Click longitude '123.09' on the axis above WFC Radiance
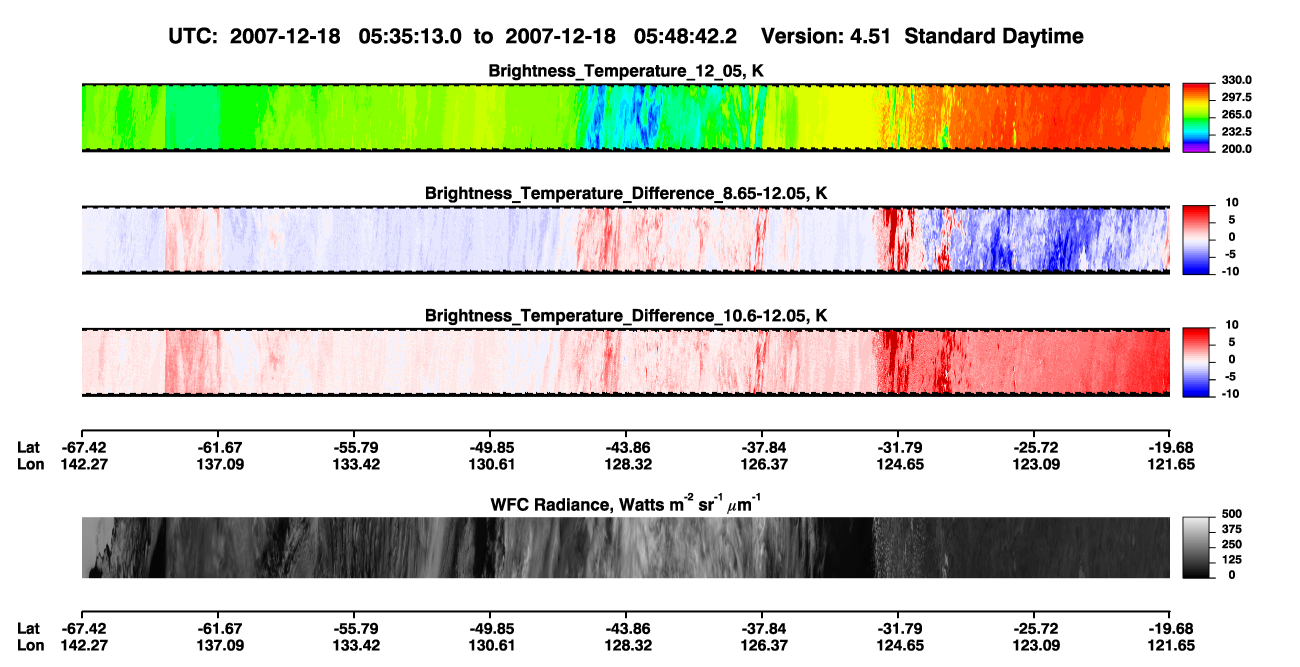 1034,464
